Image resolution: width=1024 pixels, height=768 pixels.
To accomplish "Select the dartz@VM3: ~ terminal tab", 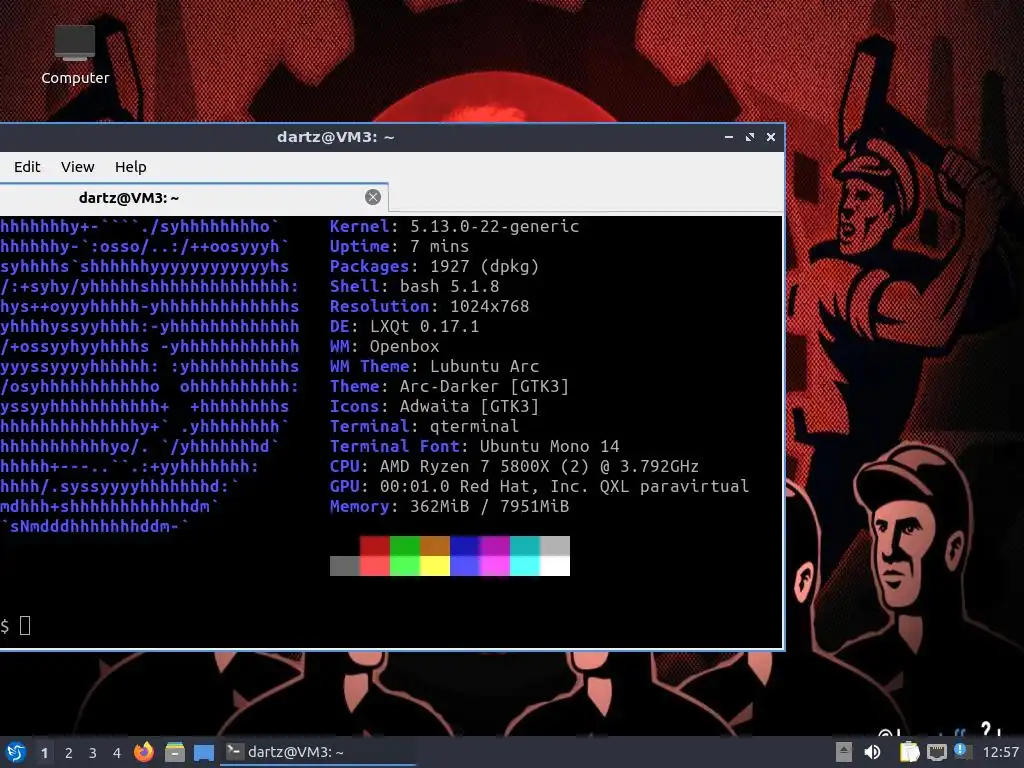I will coord(194,198).
